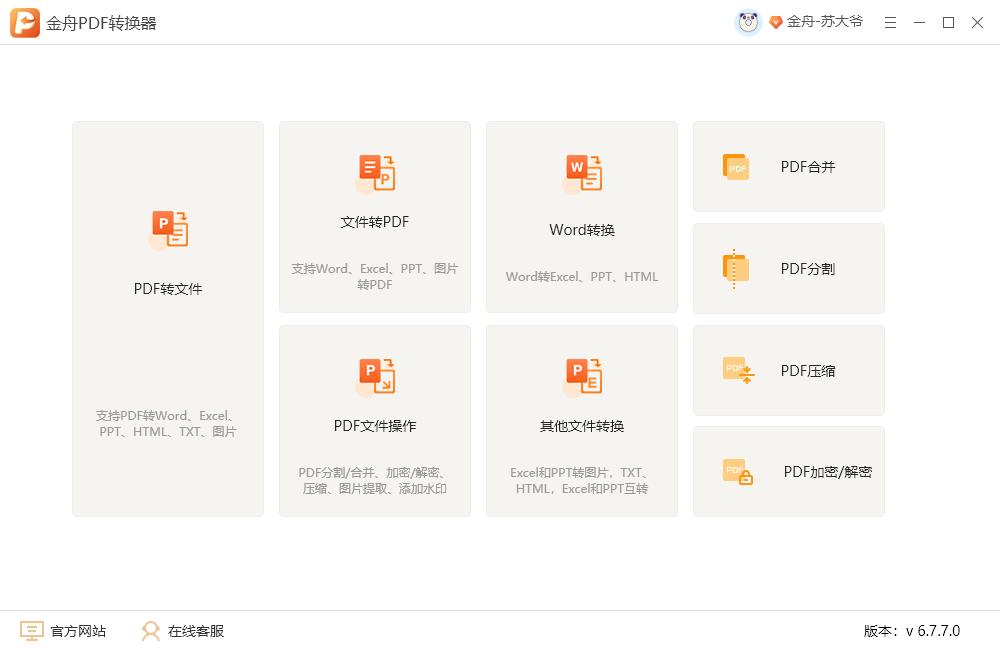Image resolution: width=1000 pixels, height=650 pixels.
Task: Click the panda user avatar
Action: pos(748,22)
